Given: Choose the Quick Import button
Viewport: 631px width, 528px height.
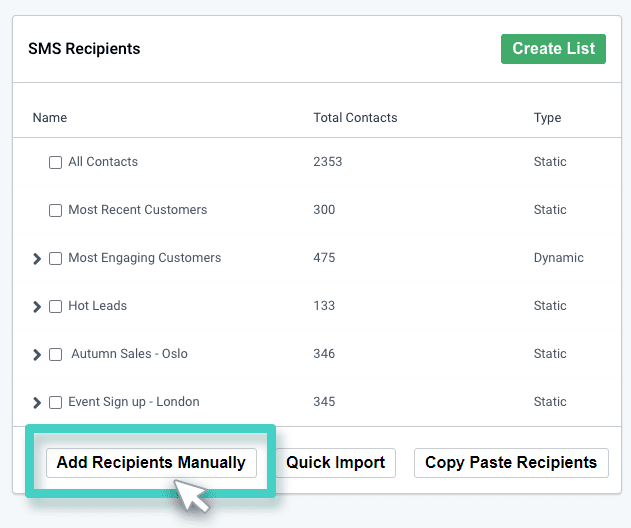Looking at the screenshot, I should tap(336, 463).
